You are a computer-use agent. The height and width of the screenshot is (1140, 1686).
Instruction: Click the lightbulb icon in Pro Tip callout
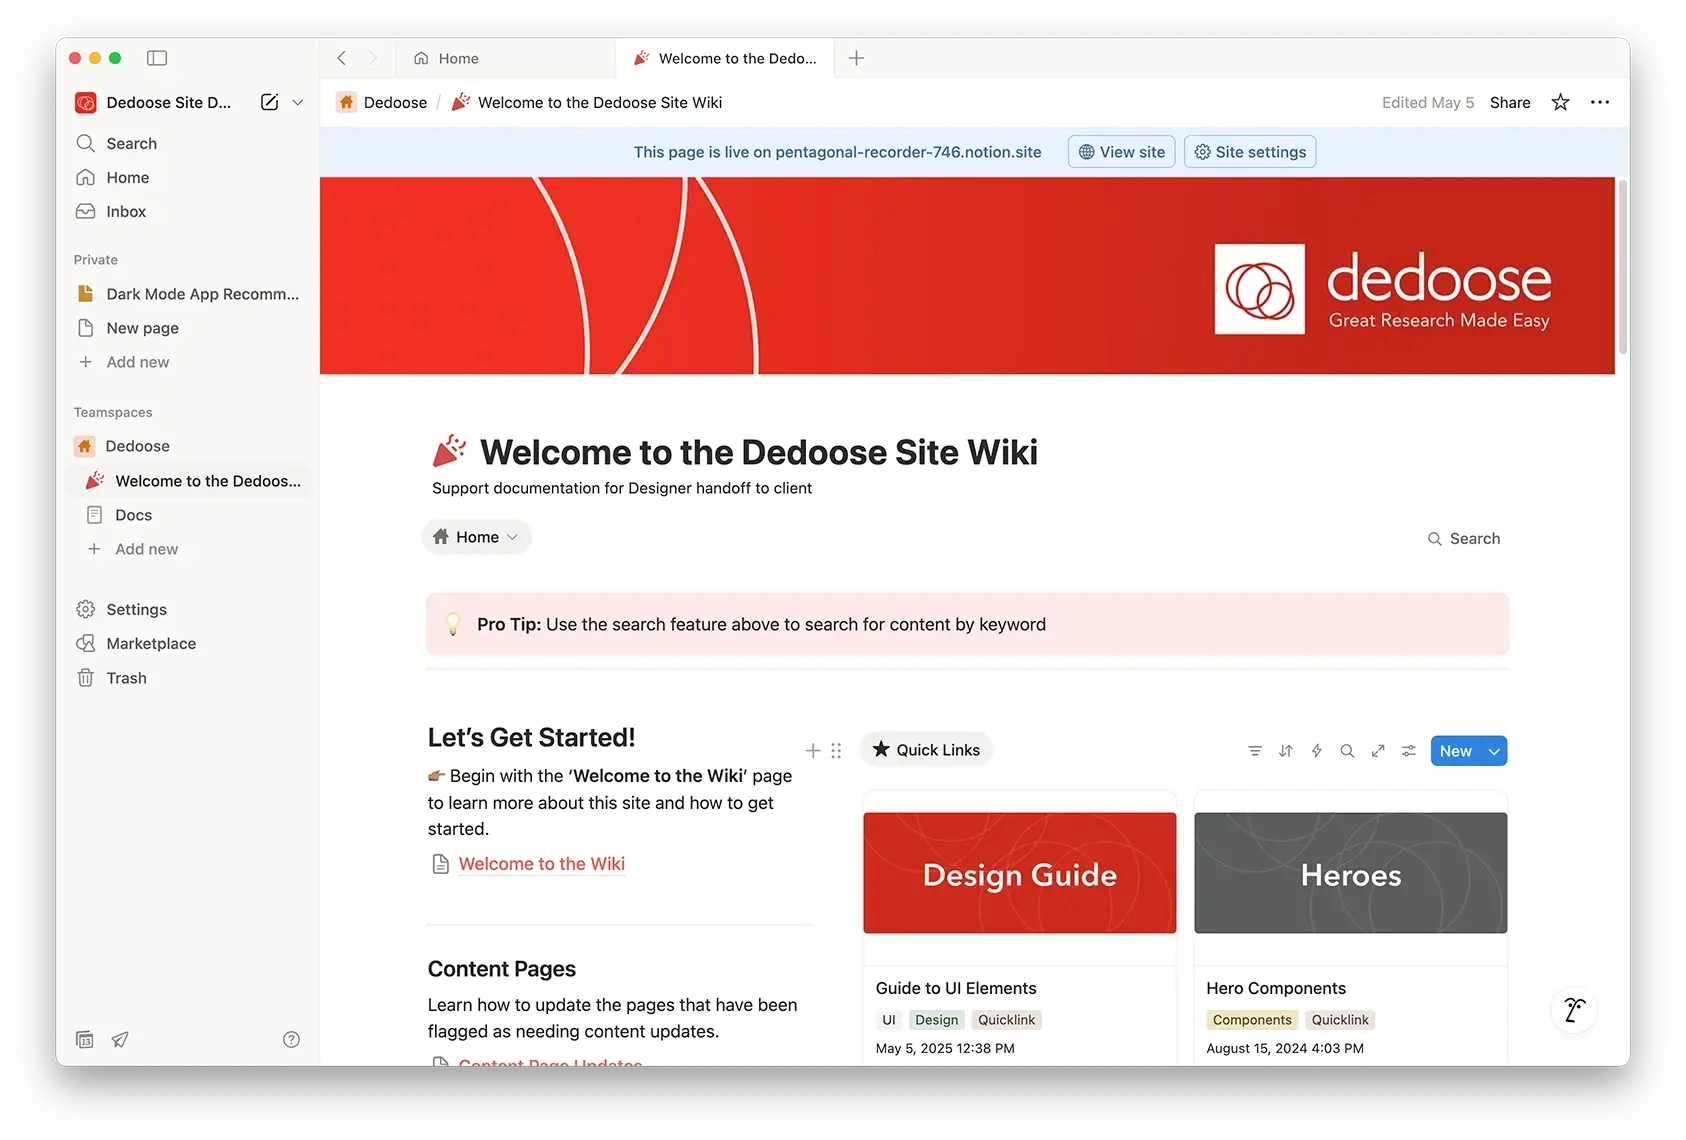[453, 624]
